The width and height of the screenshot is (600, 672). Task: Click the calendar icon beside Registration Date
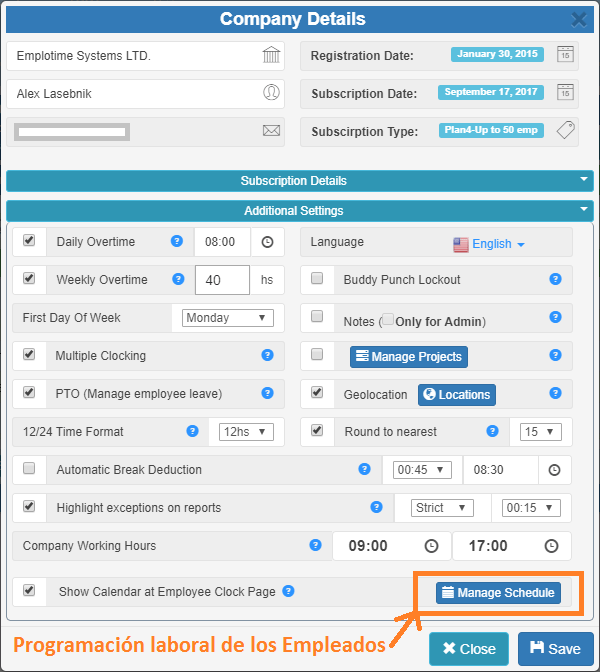(x=565, y=55)
